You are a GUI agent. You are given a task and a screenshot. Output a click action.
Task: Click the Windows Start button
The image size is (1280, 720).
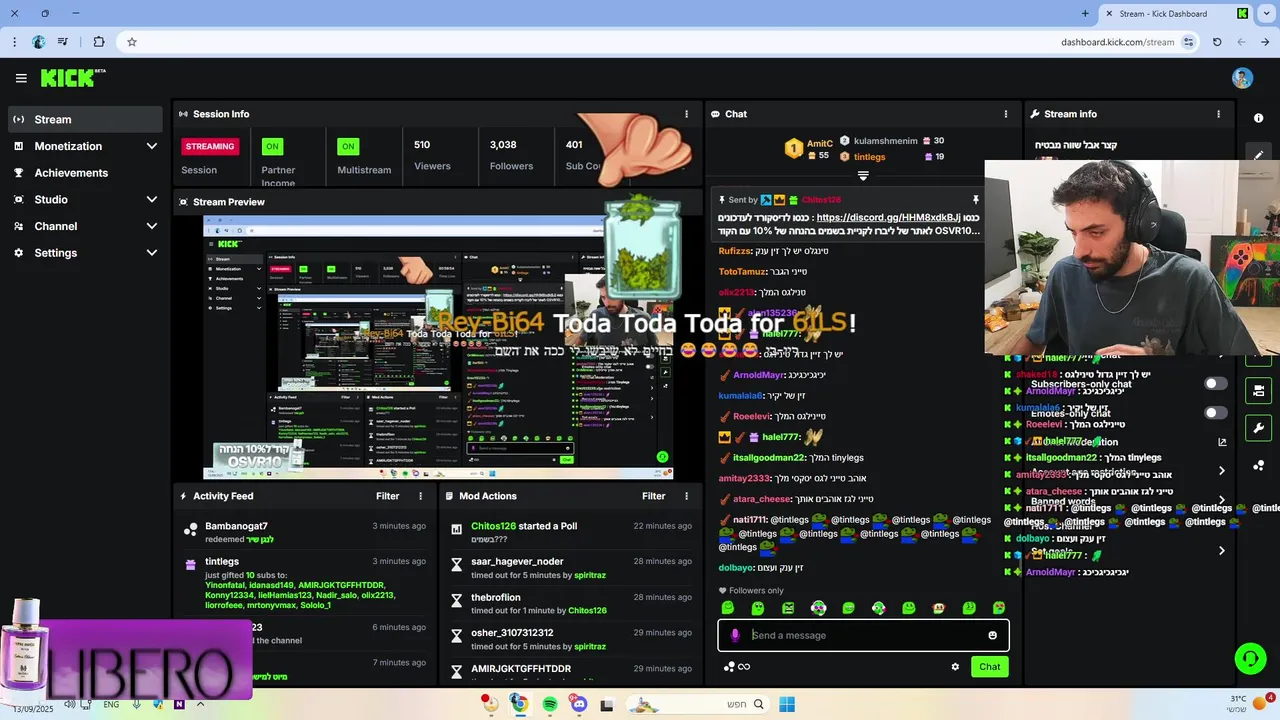tap(787, 704)
